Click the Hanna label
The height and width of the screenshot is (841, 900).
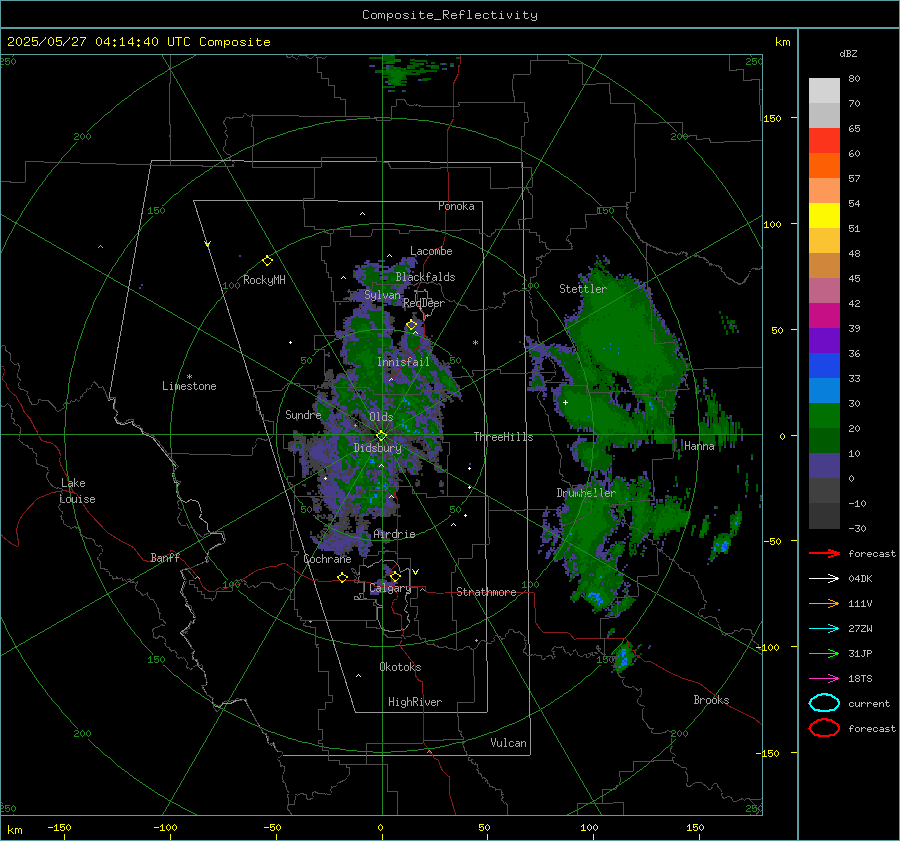699,446
